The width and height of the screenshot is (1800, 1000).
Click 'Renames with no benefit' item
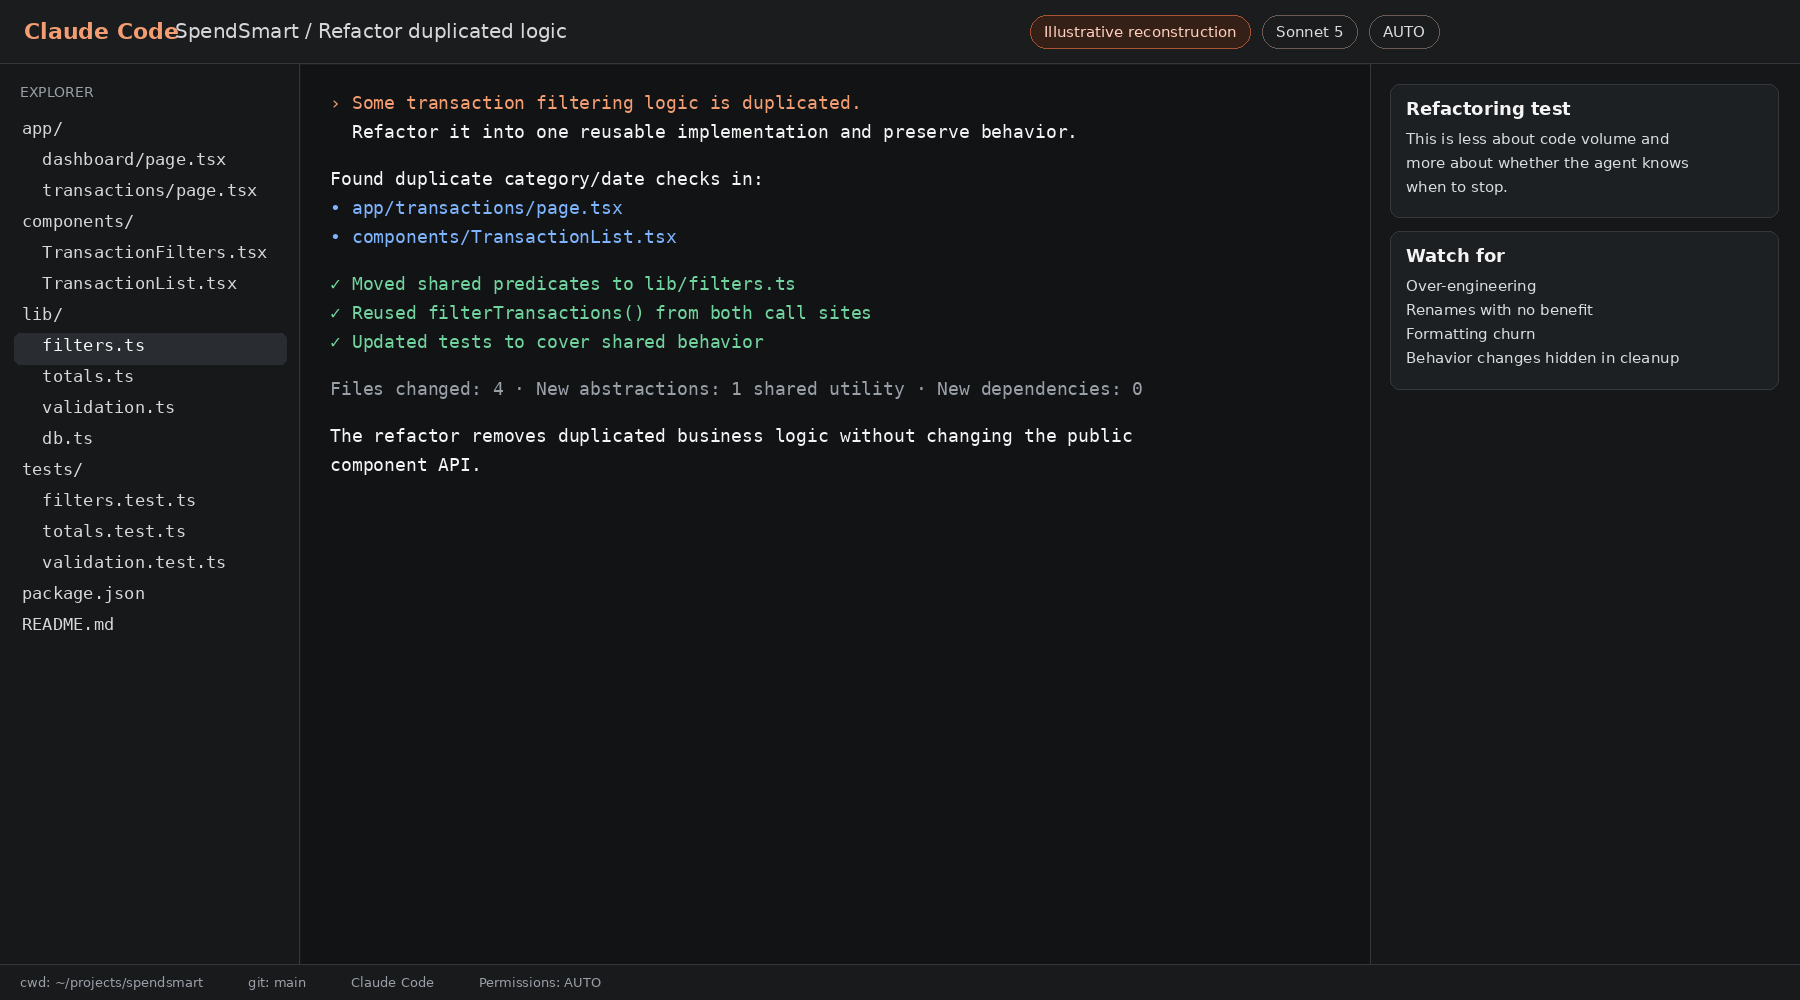(x=1499, y=310)
